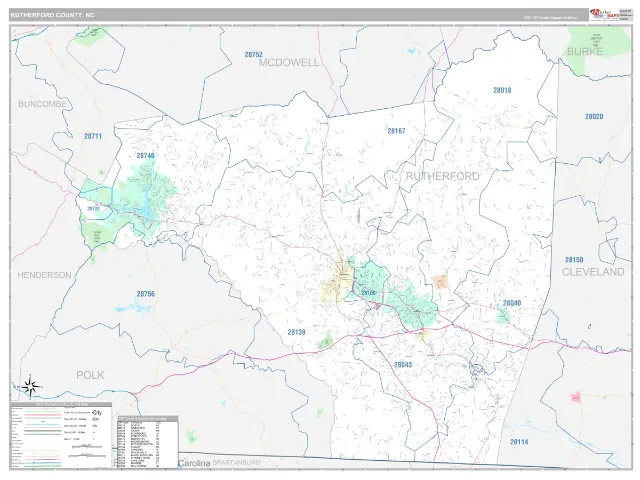The height and width of the screenshot is (480, 640).
Task: Click ZIP code label 28720
Action: [93, 209]
